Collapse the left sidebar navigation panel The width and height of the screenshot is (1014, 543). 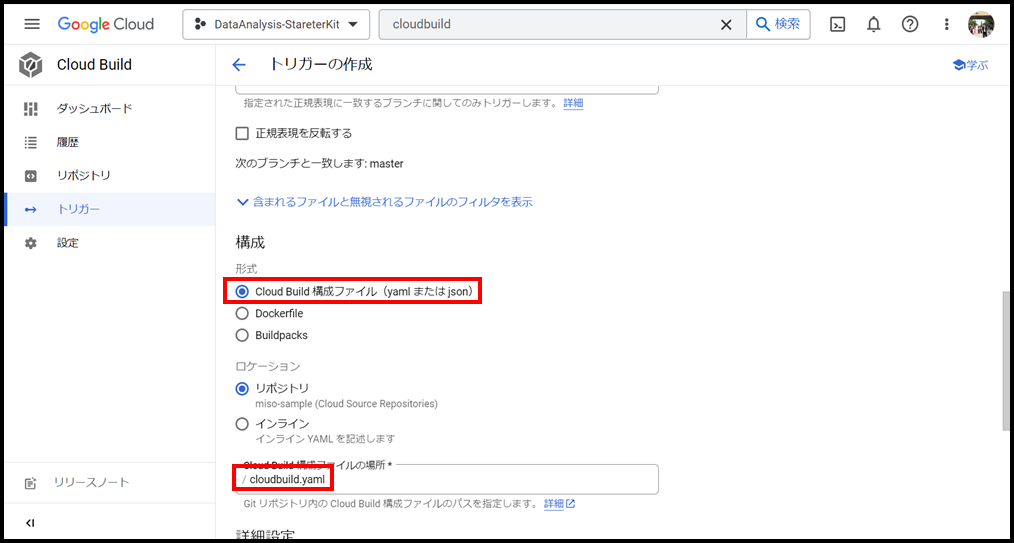click(30, 523)
